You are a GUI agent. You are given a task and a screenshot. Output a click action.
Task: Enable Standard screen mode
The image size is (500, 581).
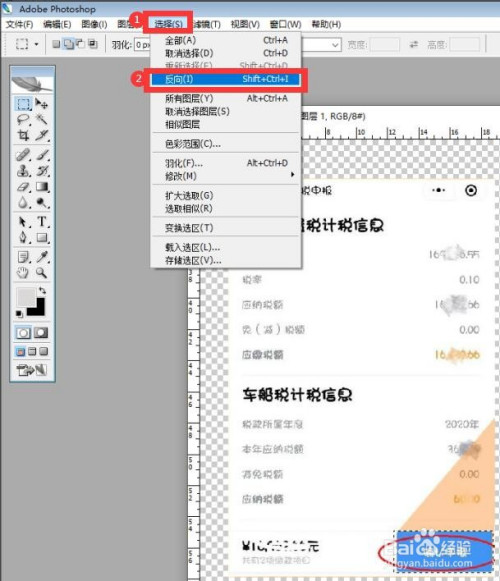(x=21, y=351)
